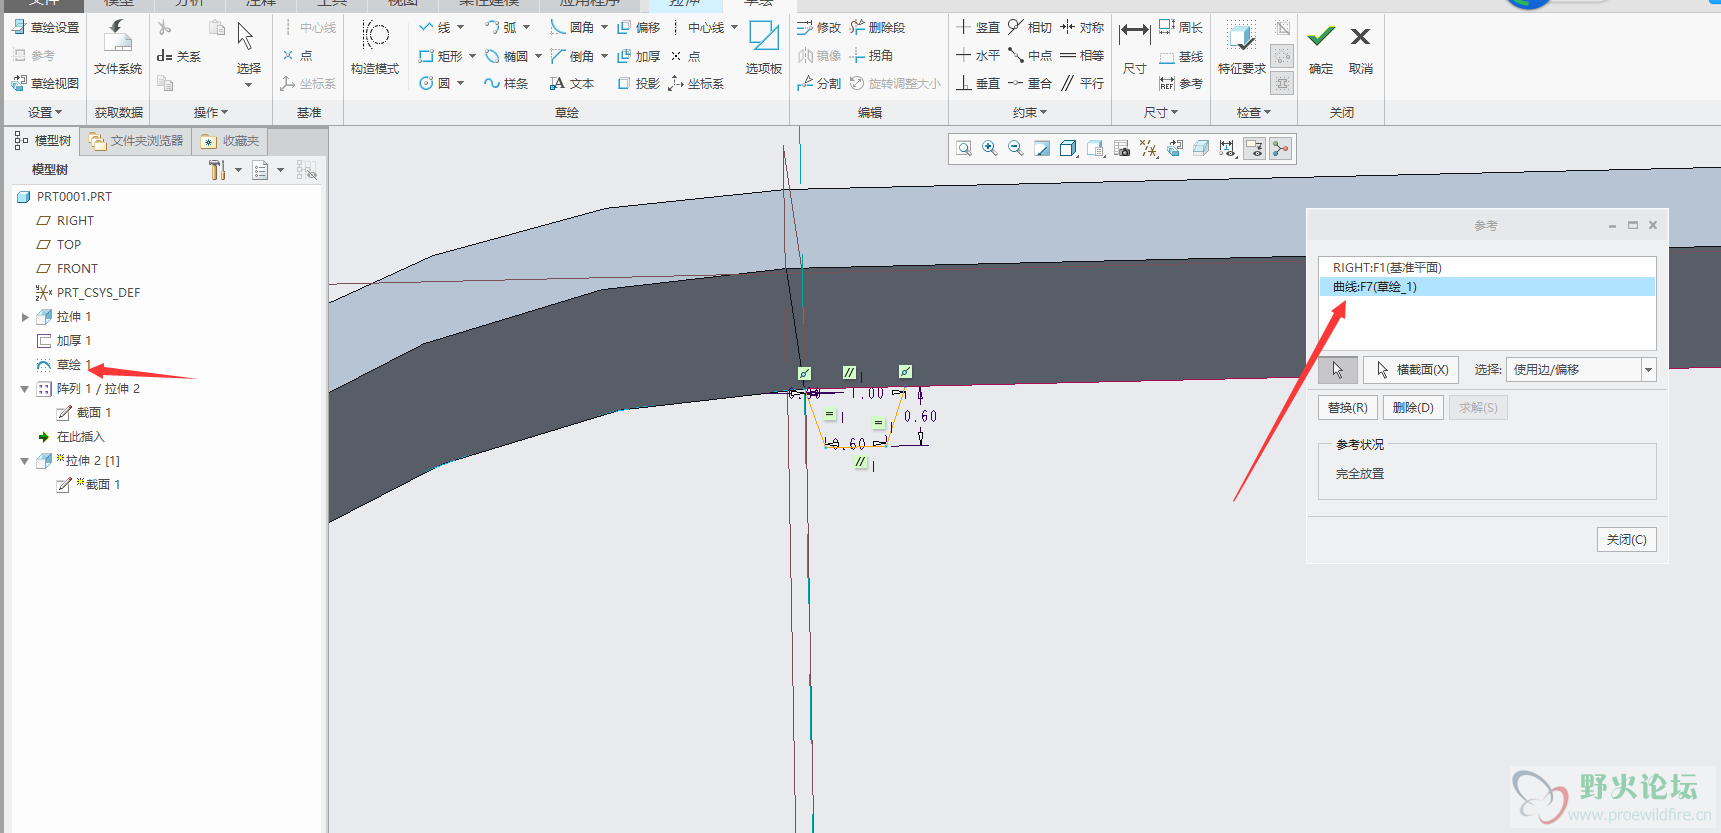Open the 收藏夹 favorites tab
This screenshot has height=833, width=1721.
(230, 141)
